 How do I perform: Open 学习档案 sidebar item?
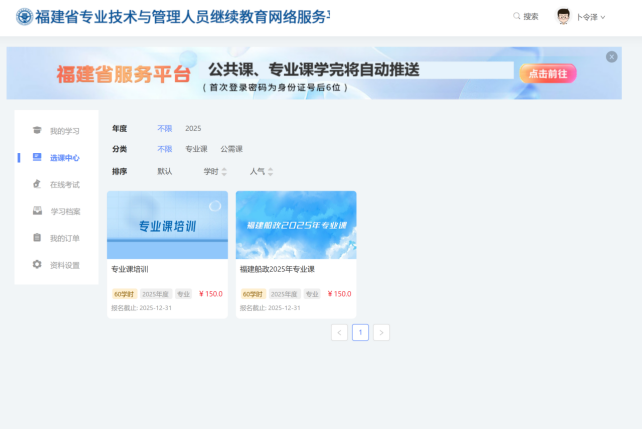click(57, 211)
